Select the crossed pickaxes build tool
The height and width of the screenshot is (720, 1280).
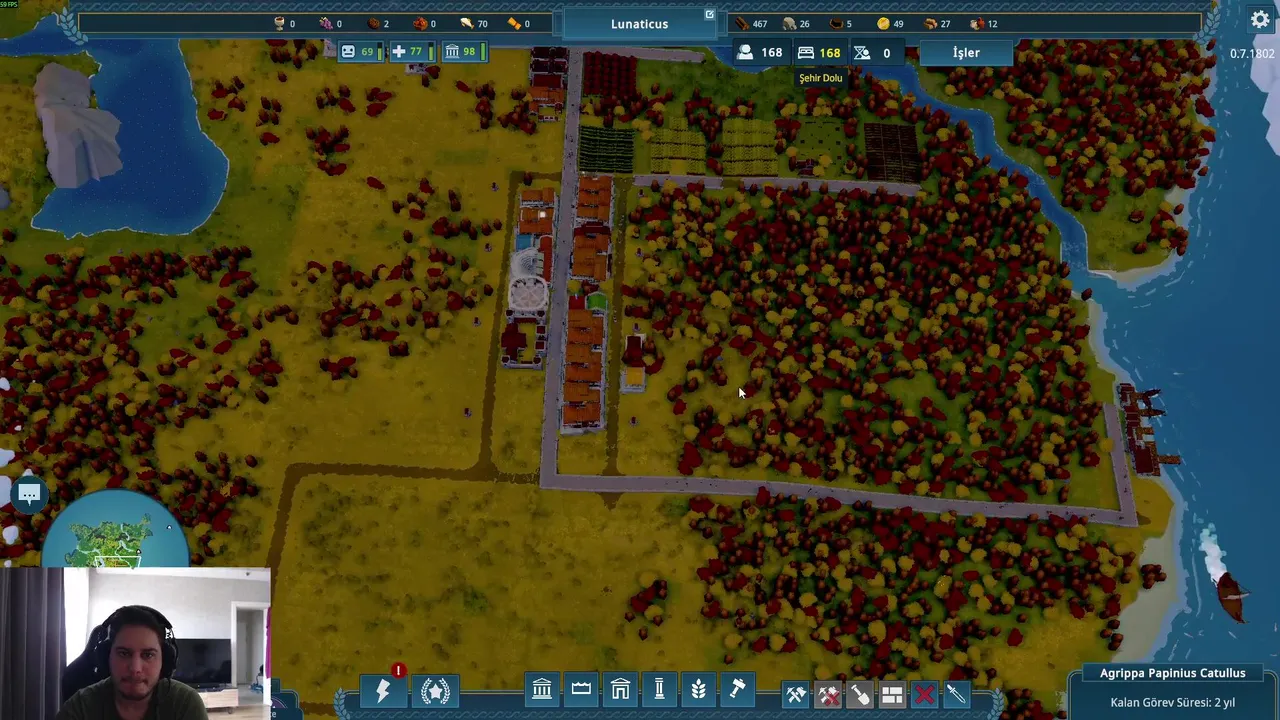tap(796, 693)
